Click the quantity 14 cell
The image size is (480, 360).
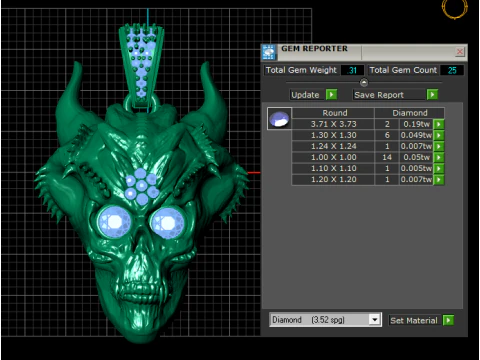(387, 157)
